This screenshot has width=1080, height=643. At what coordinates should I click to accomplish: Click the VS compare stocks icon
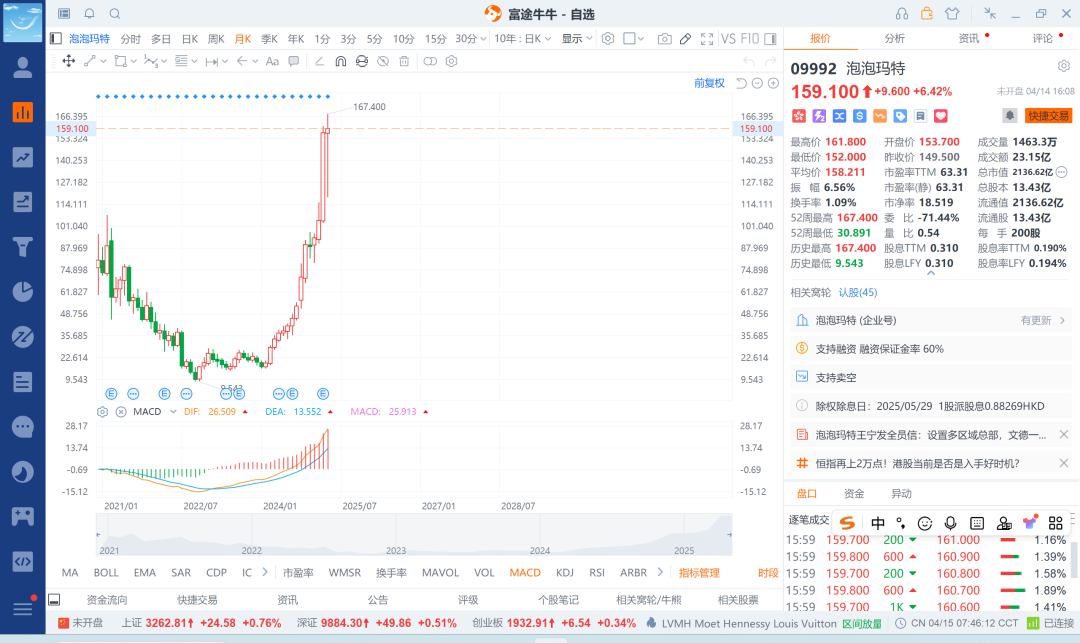728,39
